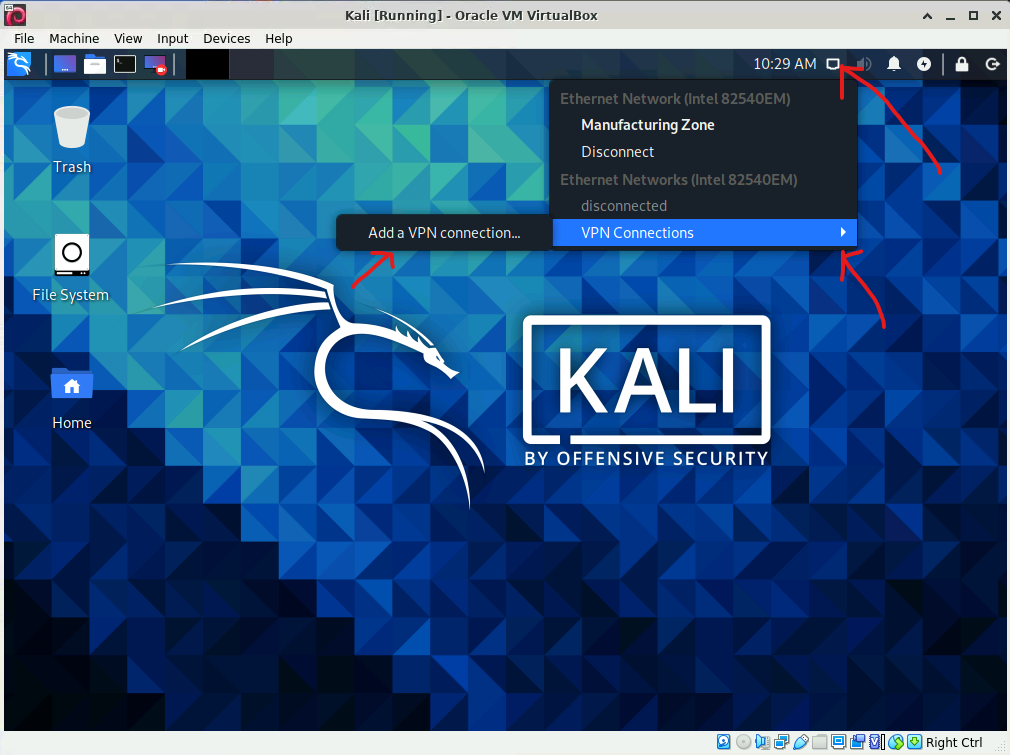Click the Right Ctrl host key label

coord(954,742)
